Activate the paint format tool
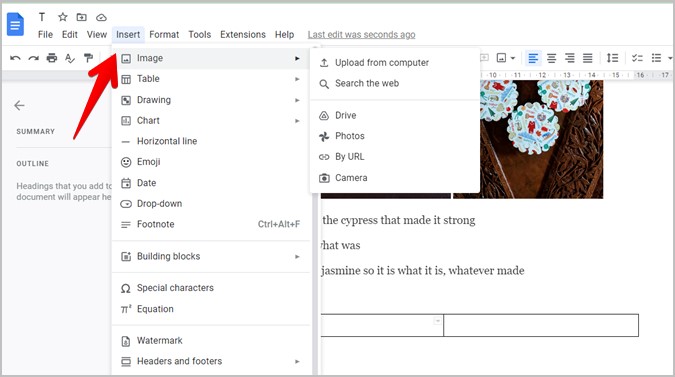The image size is (675, 377). [x=88, y=58]
